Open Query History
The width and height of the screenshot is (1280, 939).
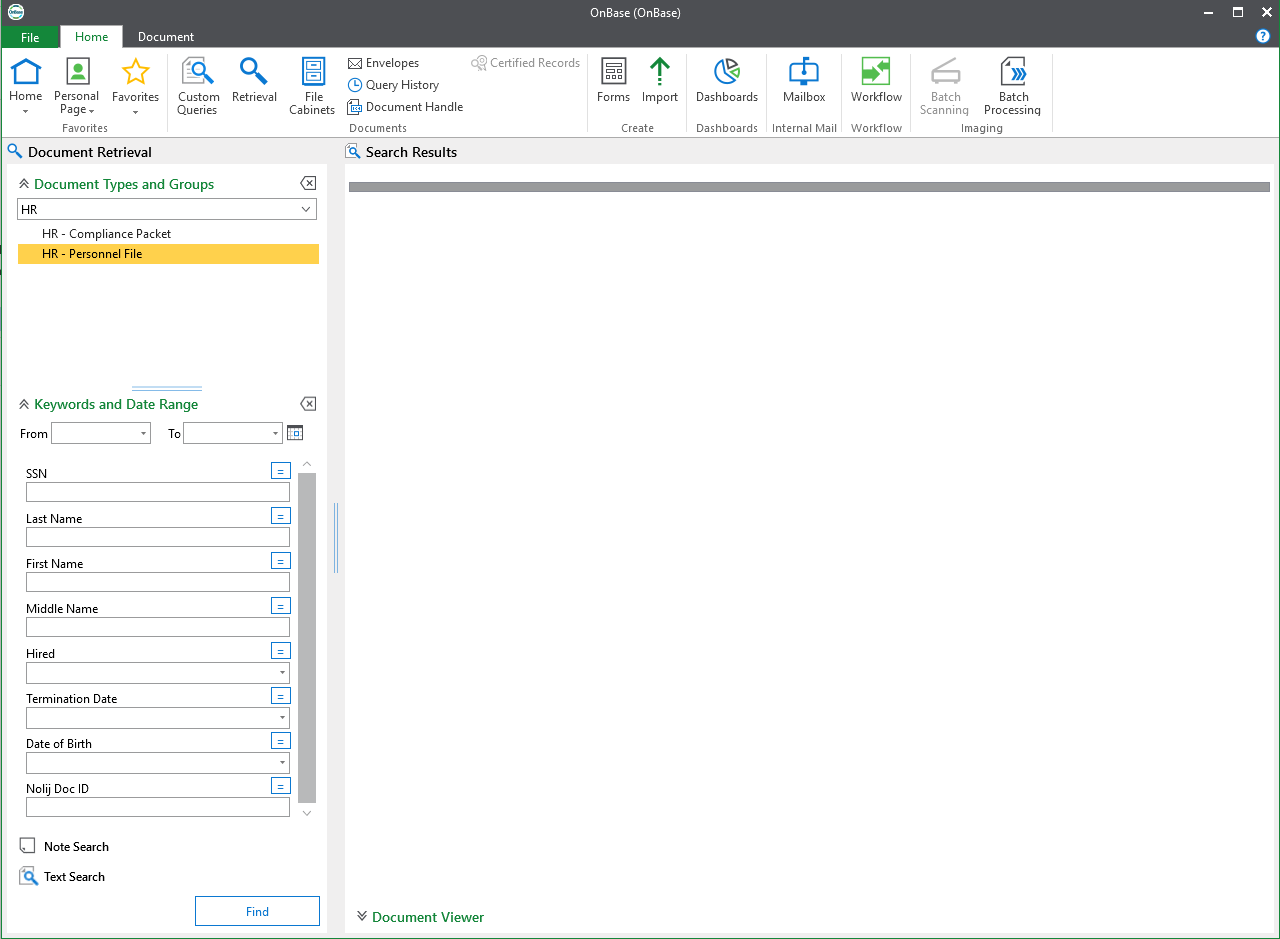(393, 85)
